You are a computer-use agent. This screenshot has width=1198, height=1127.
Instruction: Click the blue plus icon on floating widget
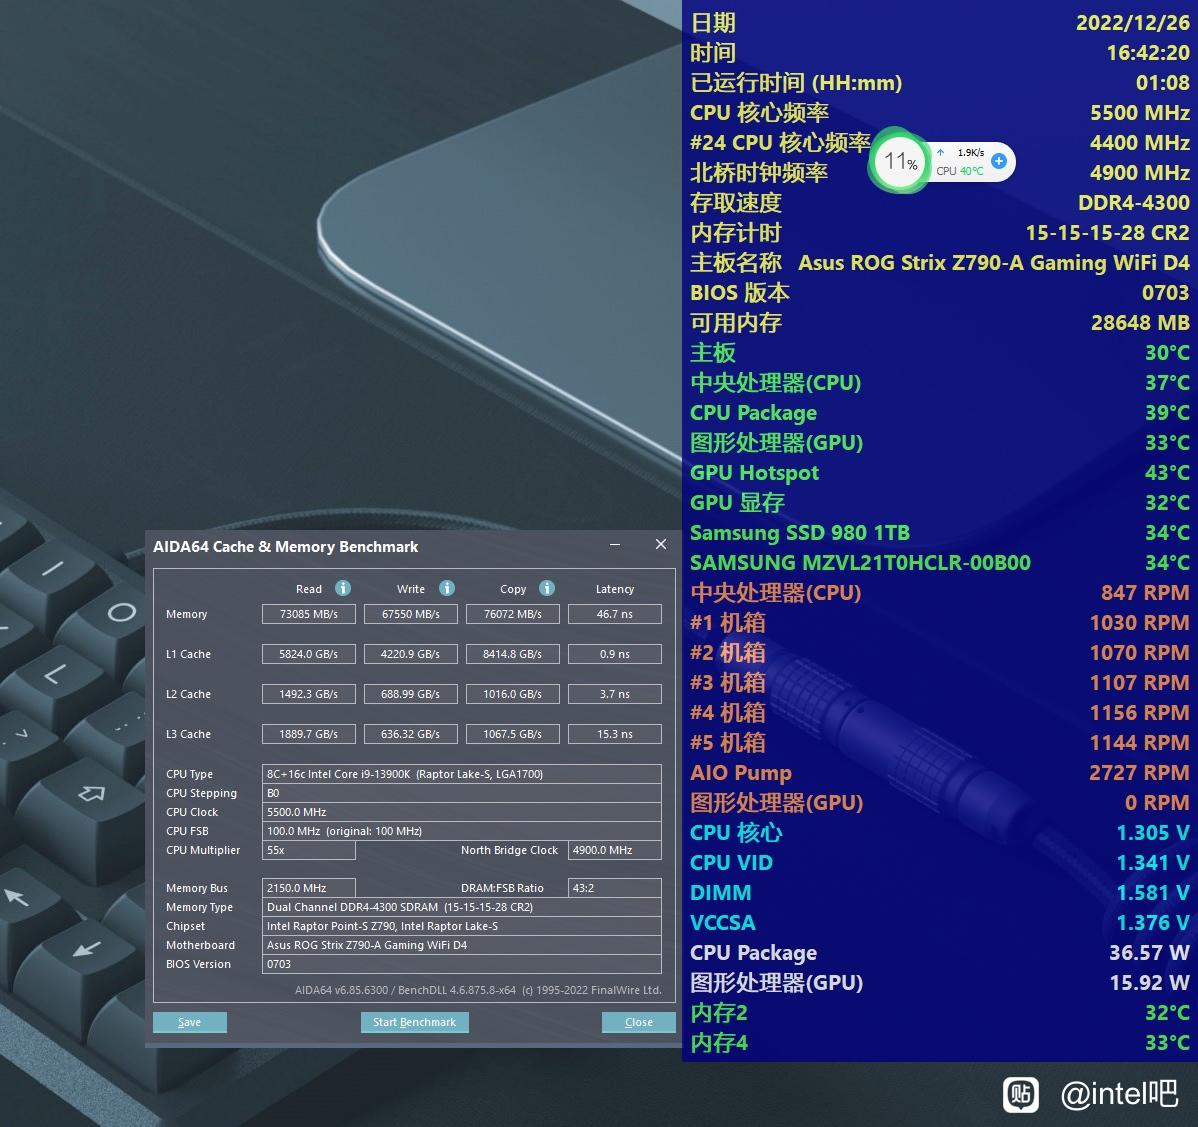pyautogui.click(x=999, y=160)
